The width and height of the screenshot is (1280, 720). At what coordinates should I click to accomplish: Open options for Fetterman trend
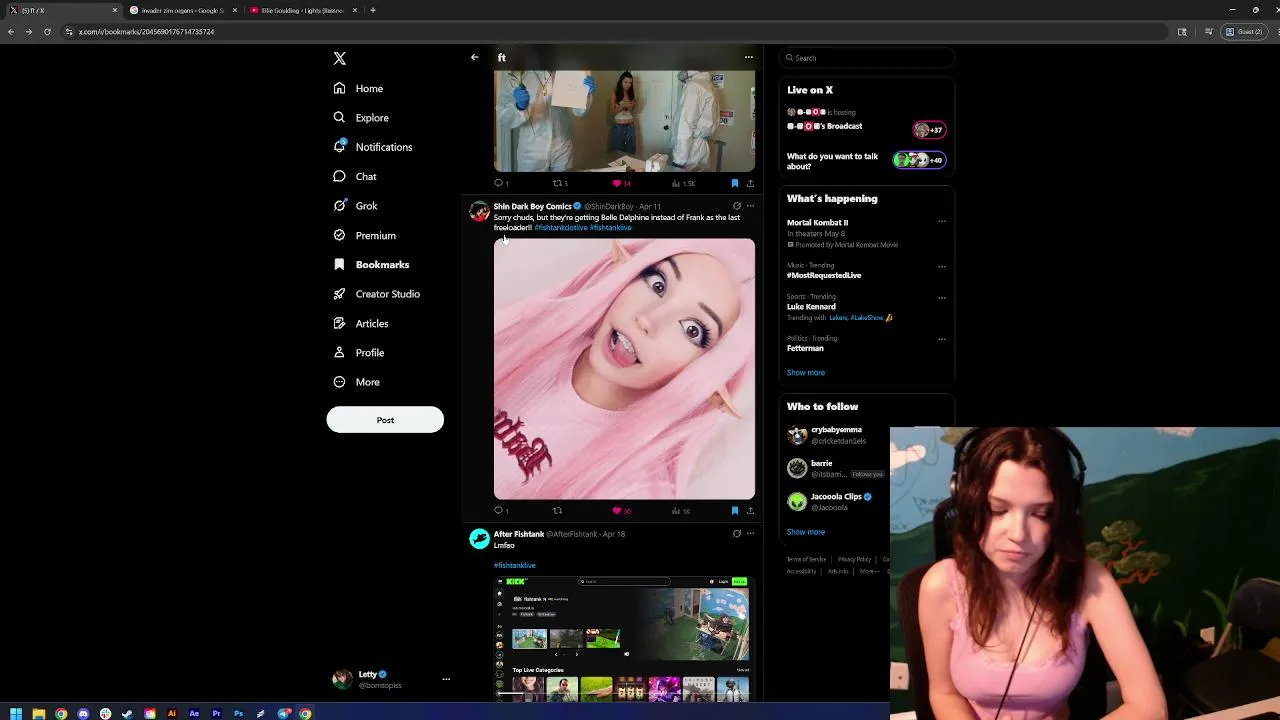pyautogui.click(x=942, y=339)
